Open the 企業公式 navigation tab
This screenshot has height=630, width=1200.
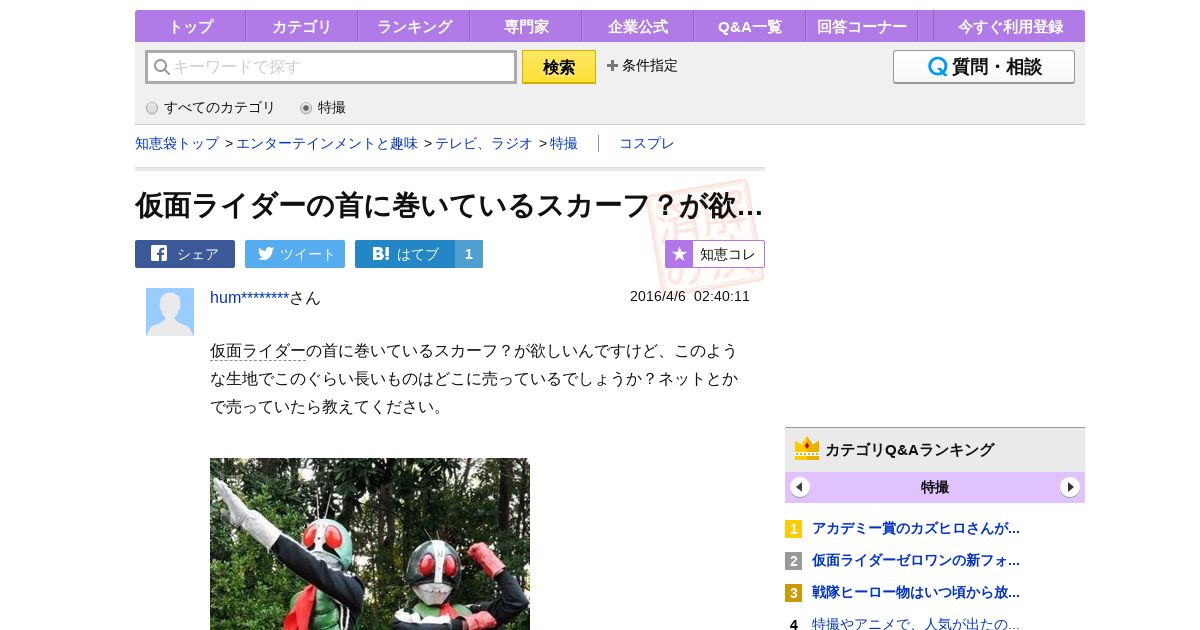point(637,26)
